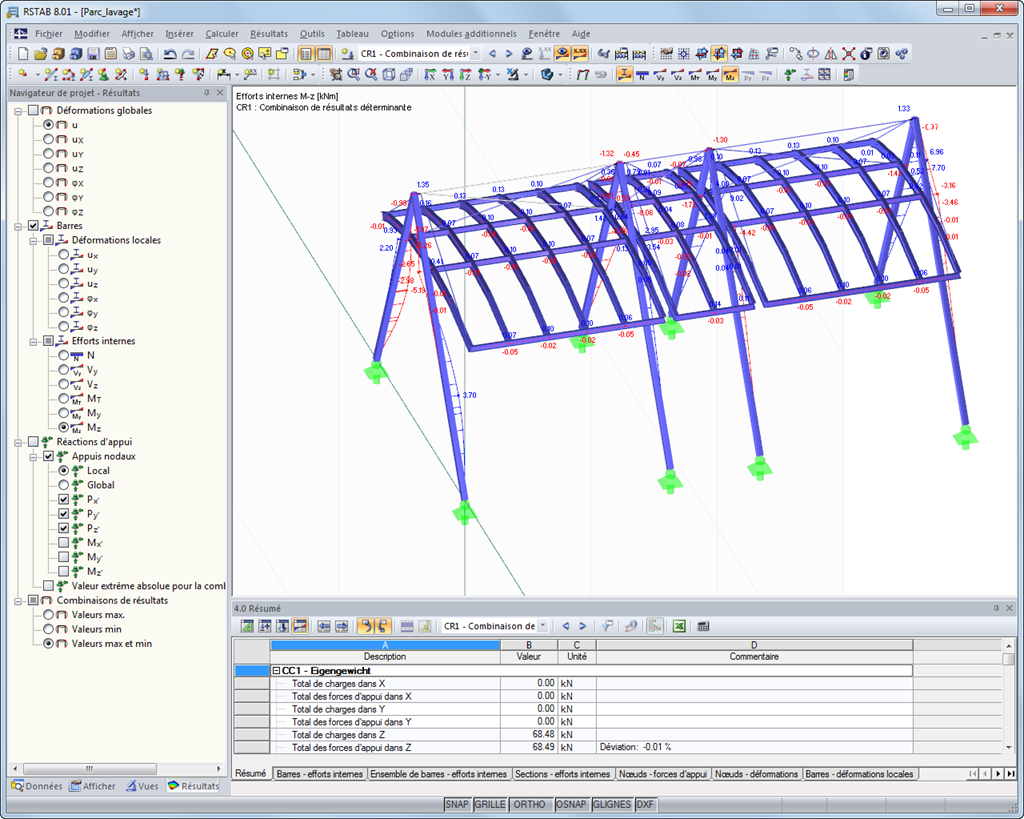Click the Save icon in the toolbar
Screen dimensions: 1024x819
pos(93,54)
